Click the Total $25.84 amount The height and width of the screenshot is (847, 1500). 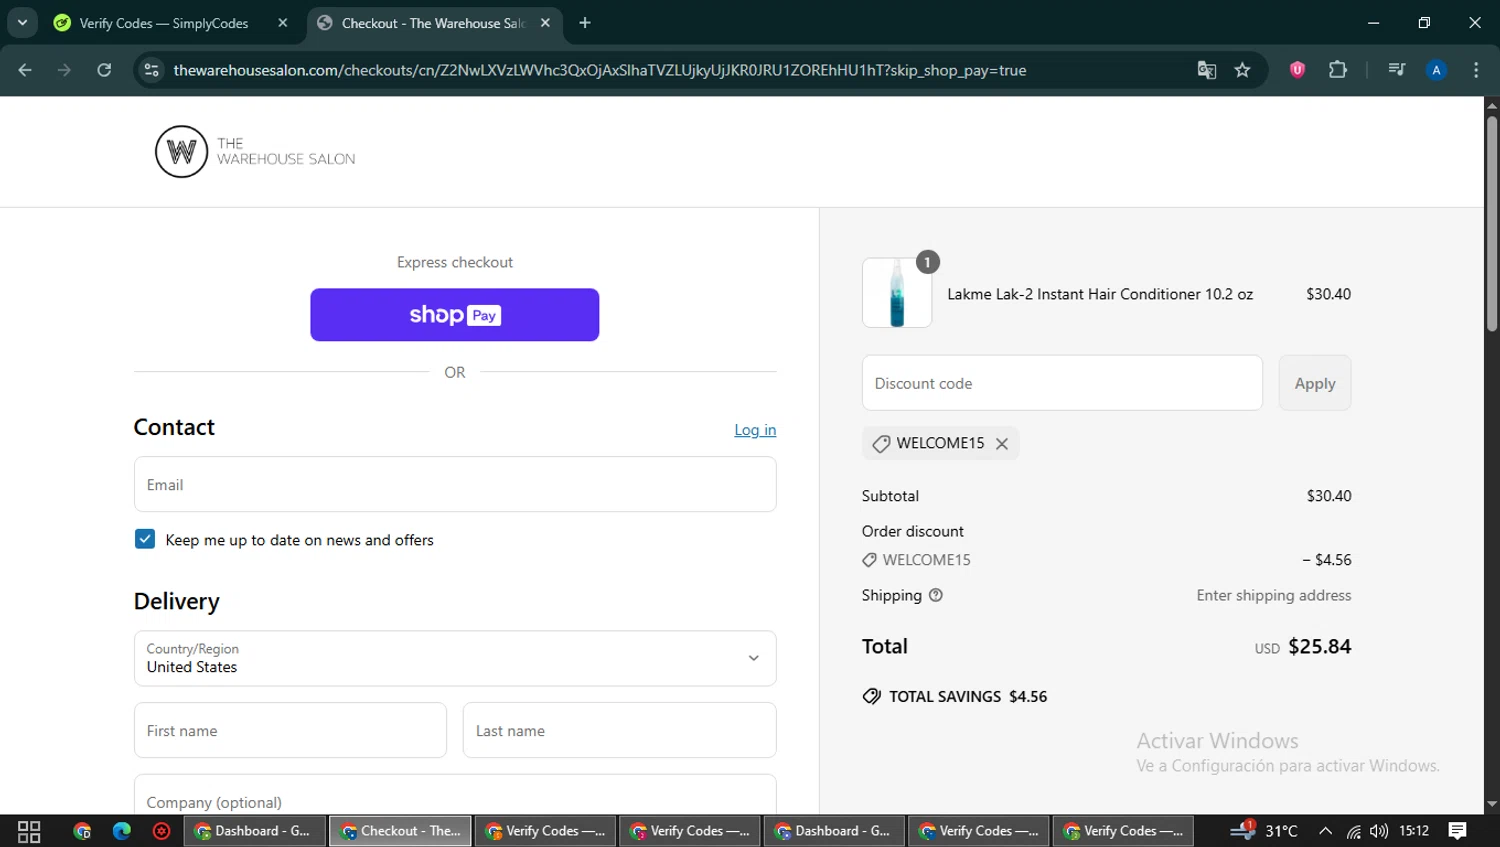point(1319,647)
